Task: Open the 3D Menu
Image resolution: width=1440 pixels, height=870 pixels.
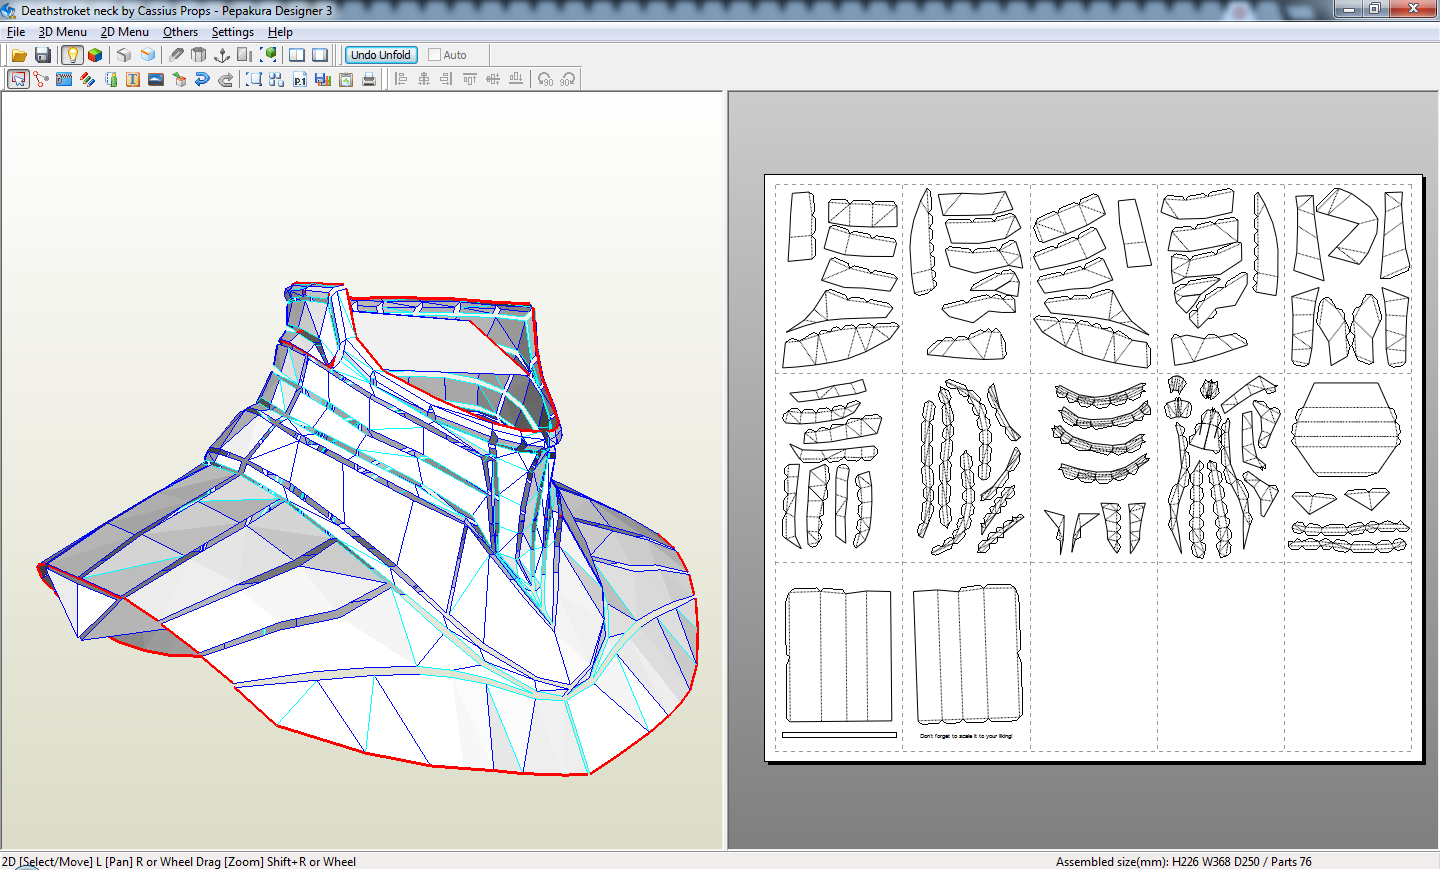Action: coord(63,32)
